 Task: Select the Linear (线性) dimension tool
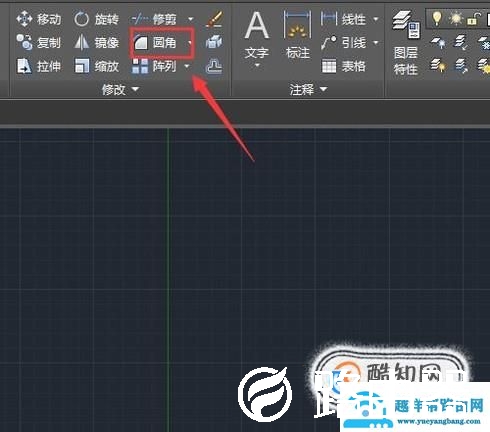(343, 19)
